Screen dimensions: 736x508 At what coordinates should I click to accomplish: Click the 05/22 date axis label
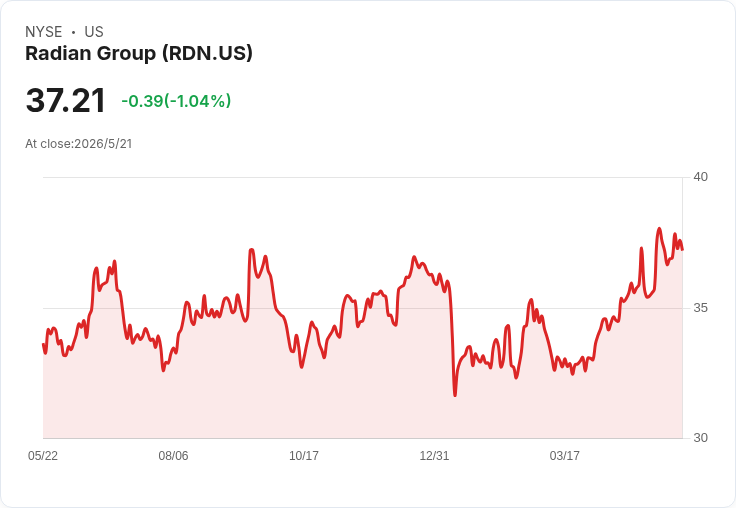(x=43, y=455)
